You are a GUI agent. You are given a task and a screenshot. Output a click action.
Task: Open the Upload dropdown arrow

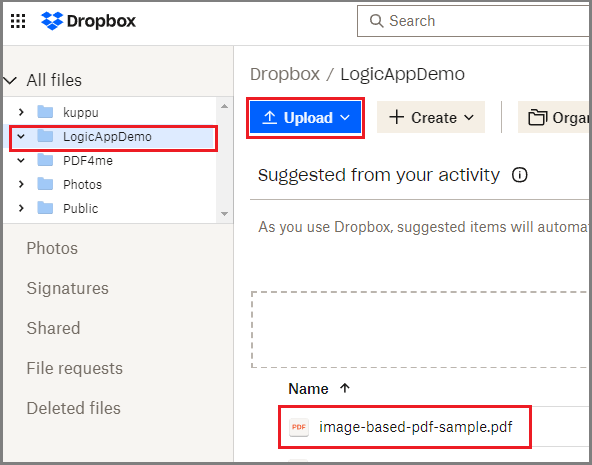[x=345, y=118]
